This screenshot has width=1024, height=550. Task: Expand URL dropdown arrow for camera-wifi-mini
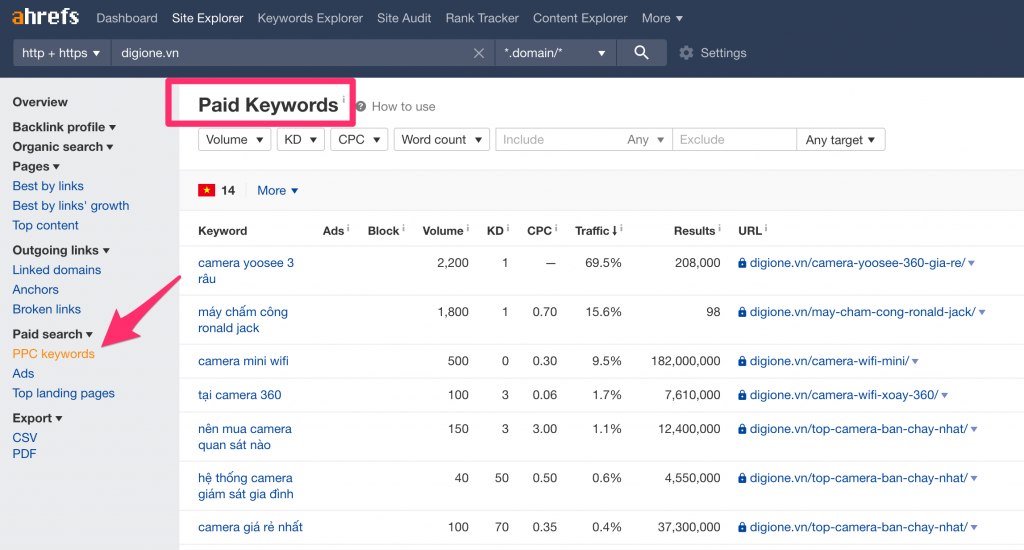pos(916,361)
